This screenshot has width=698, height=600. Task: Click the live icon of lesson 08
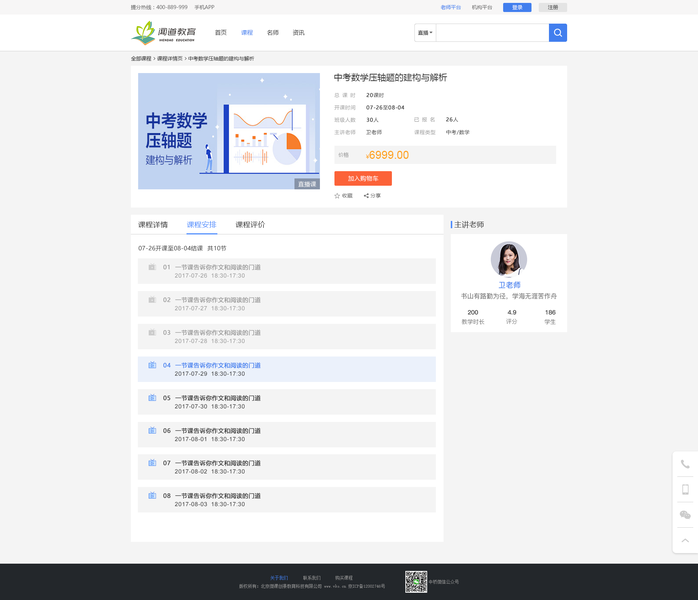(x=152, y=495)
